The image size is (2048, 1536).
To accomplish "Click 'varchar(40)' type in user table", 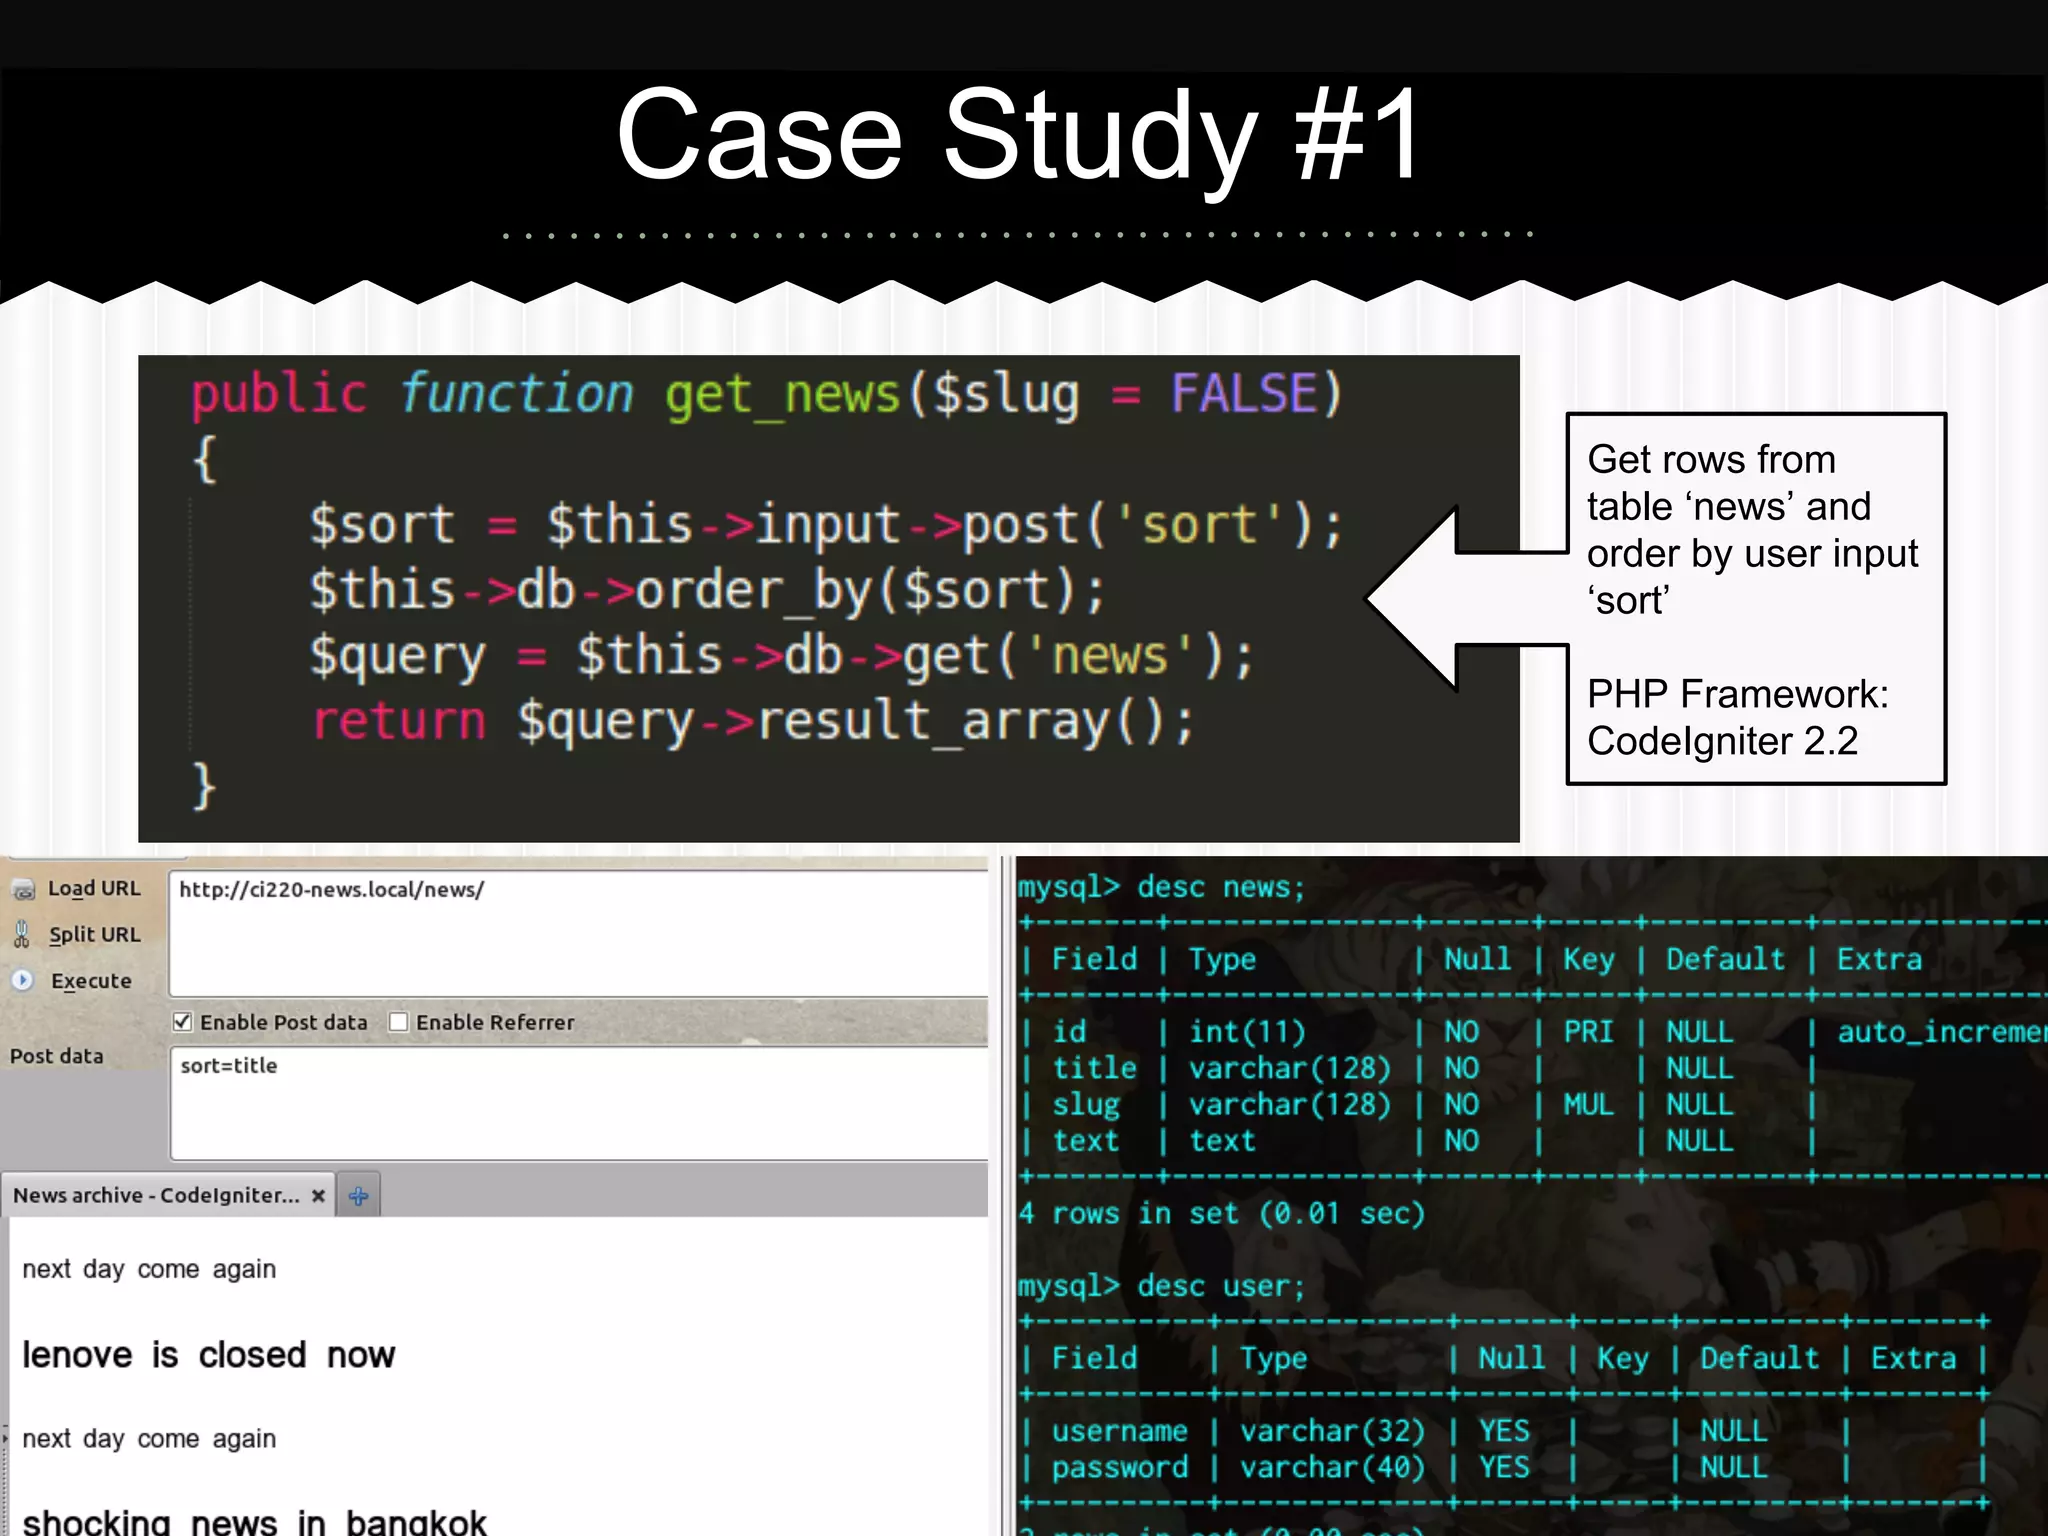I will coord(1332,1468).
